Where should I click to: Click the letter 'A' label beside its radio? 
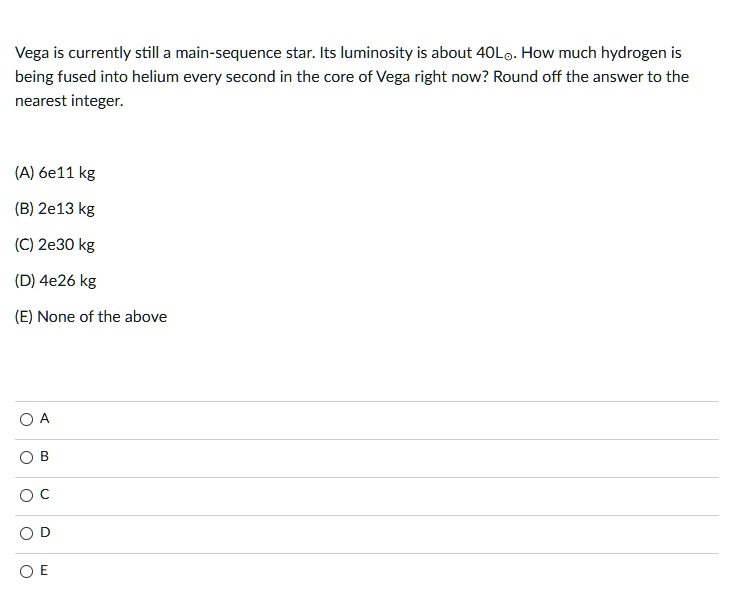click(x=45, y=420)
